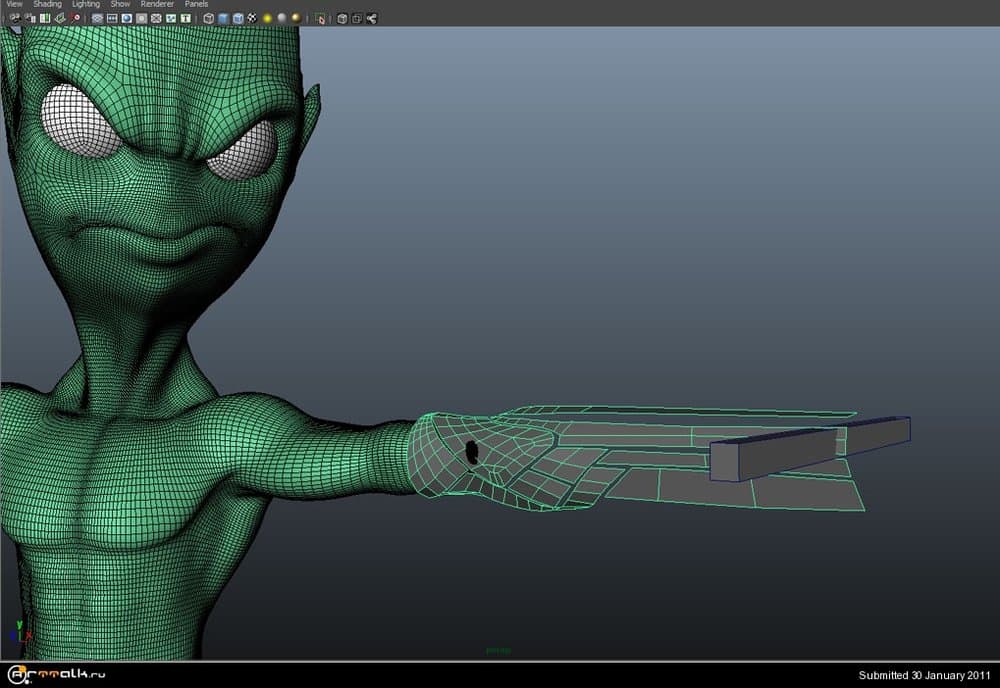
Task: Click the 2D Pan/Zoom icon
Action: tap(75, 18)
